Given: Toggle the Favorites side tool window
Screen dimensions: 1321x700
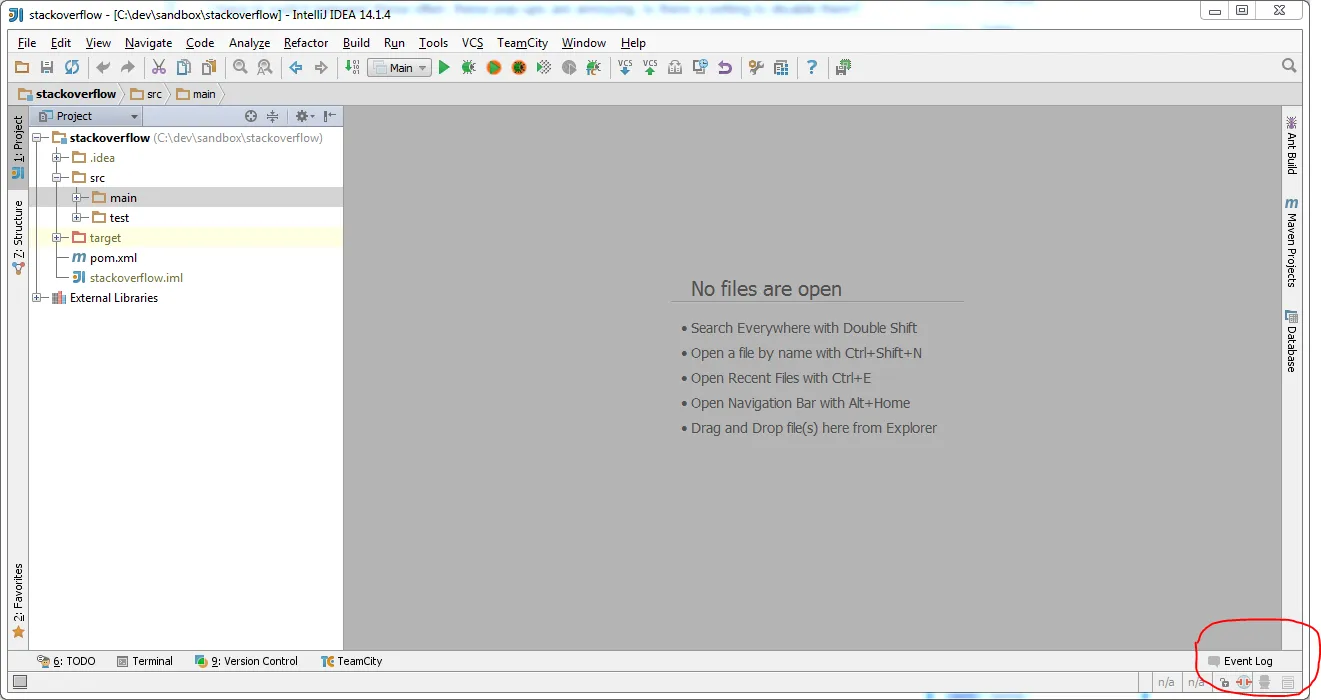Looking at the screenshot, I should coord(18,600).
